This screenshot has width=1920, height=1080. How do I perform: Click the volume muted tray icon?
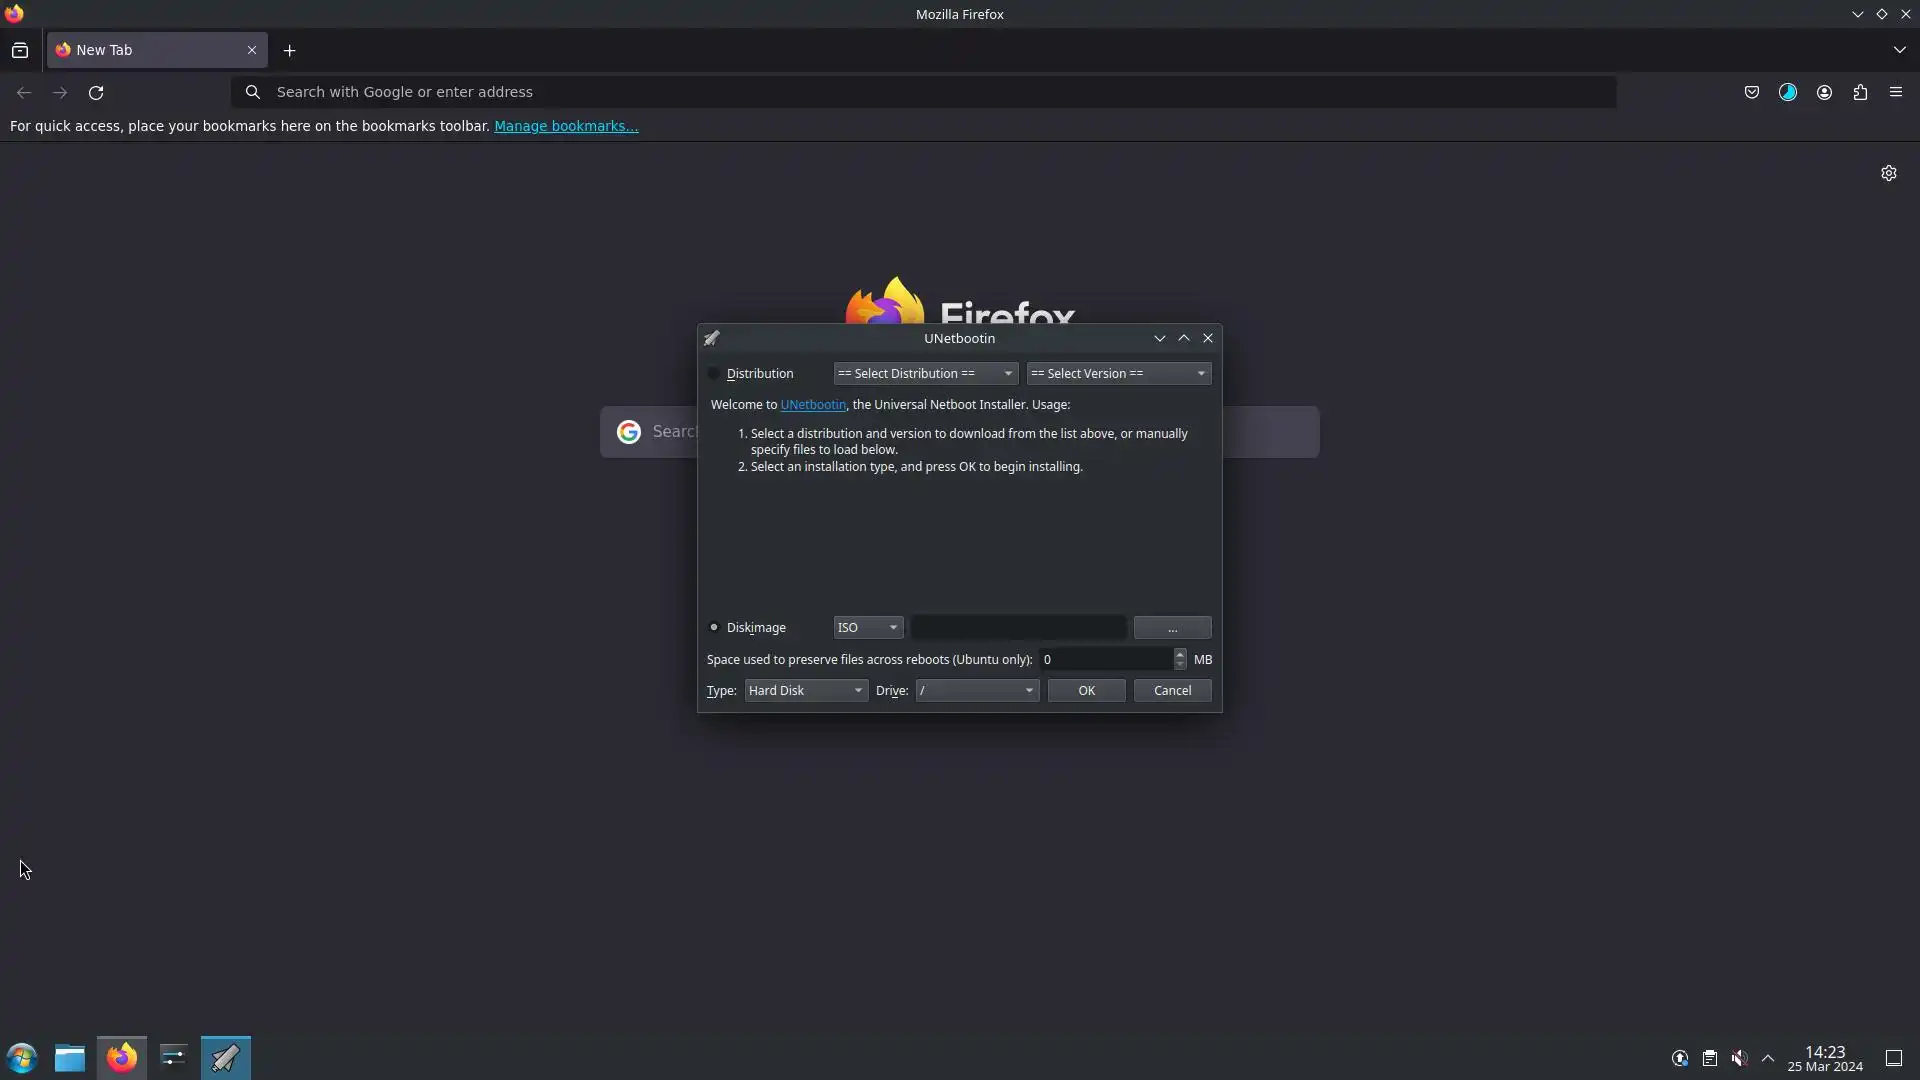click(1739, 1058)
